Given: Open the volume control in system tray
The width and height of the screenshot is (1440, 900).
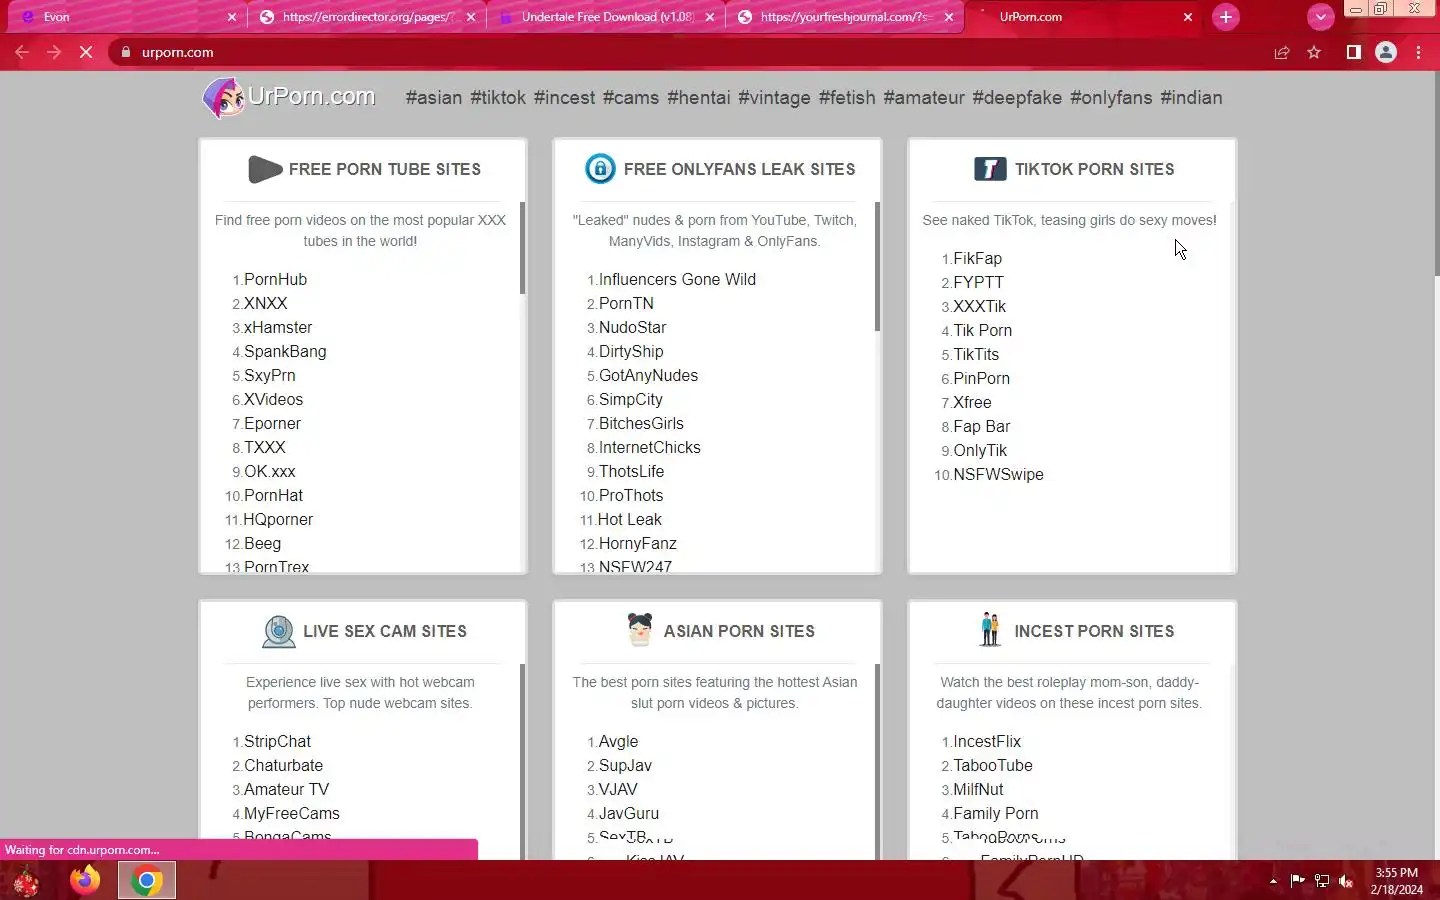Looking at the screenshot, I should (x=1346, y=881).
